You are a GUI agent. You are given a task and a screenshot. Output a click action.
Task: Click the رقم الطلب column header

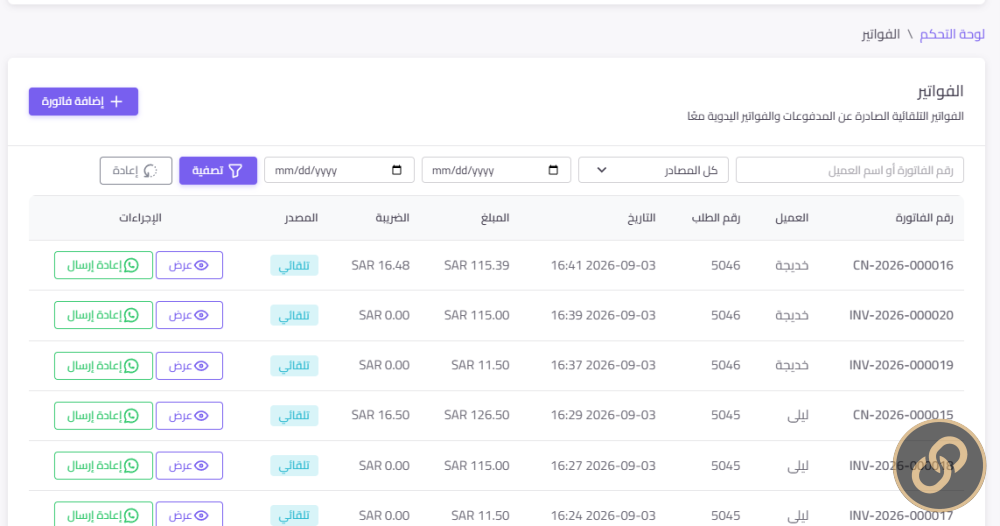[716, 218]
